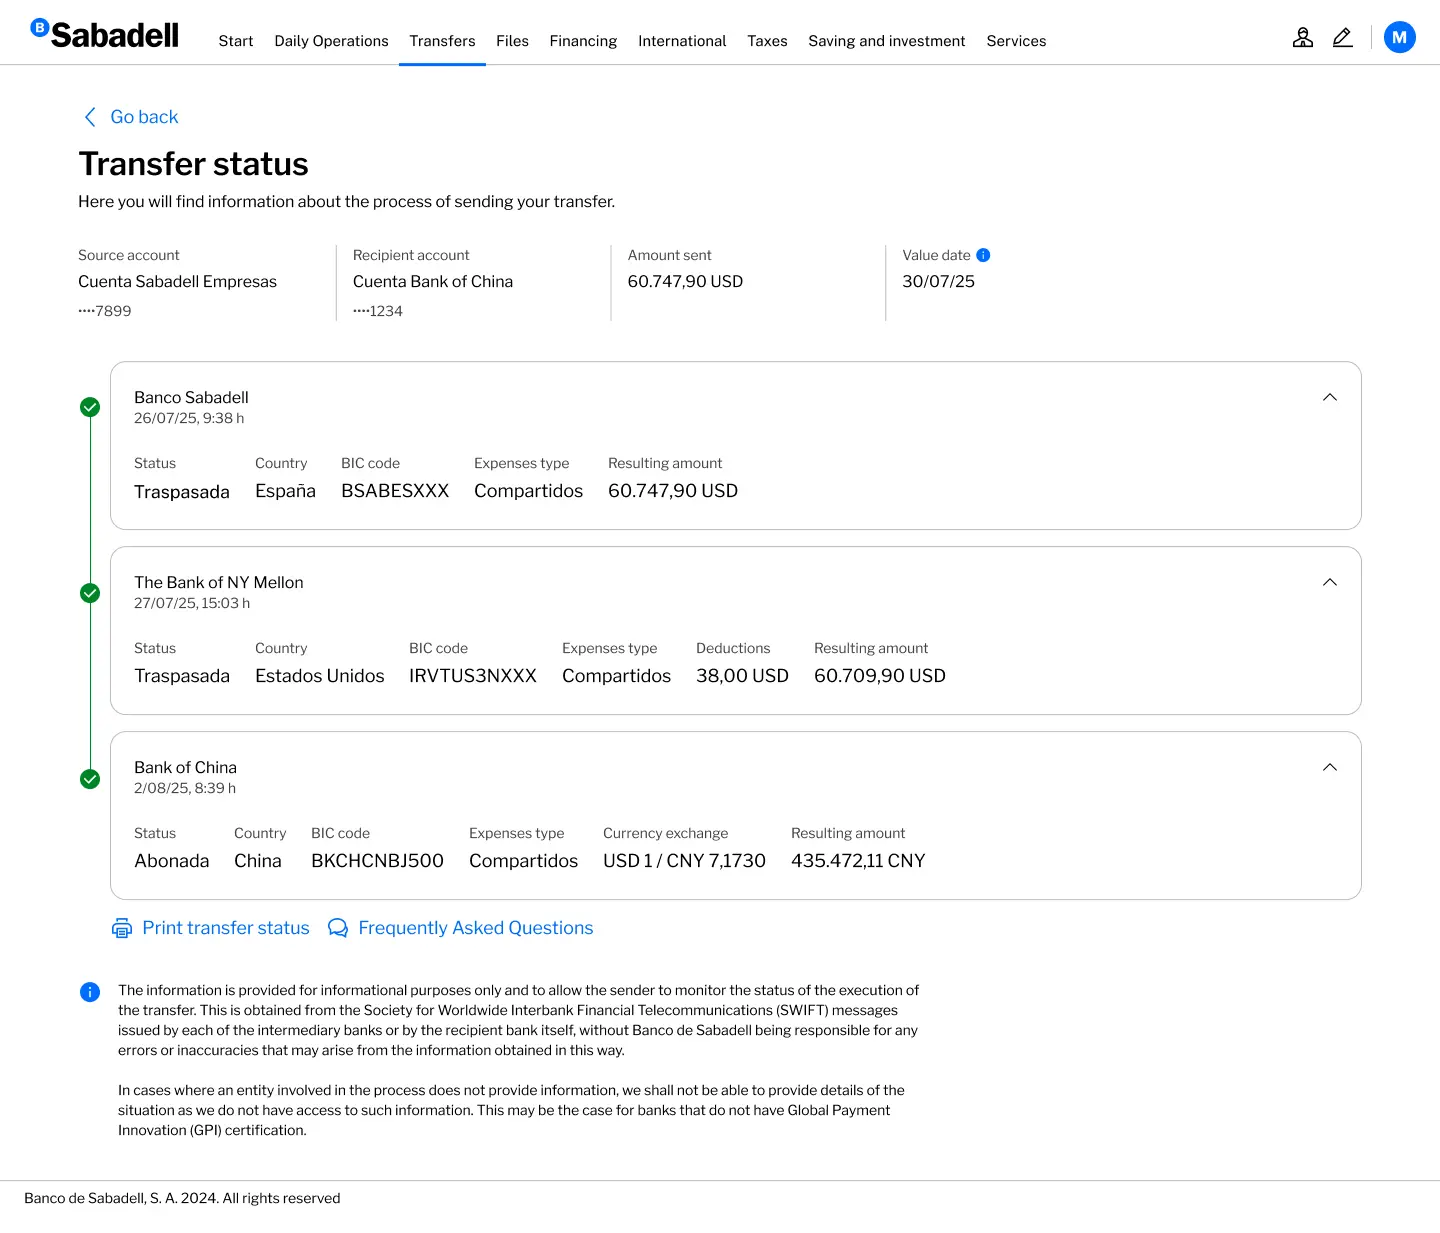Click Bank of China green check marker
The width and height of the screenshot is (1440, 1233).
[90, 779]
